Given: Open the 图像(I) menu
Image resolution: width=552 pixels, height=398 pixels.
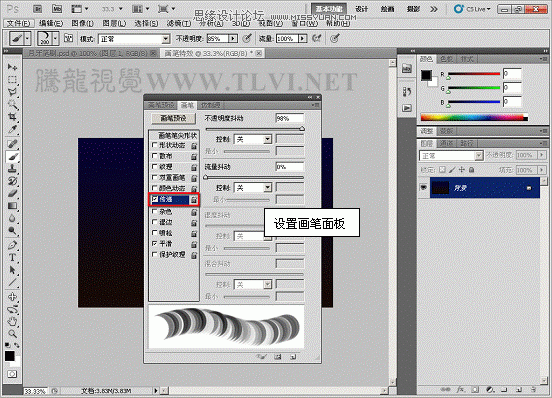Looking at the screenshot, I should pos(82,24).
